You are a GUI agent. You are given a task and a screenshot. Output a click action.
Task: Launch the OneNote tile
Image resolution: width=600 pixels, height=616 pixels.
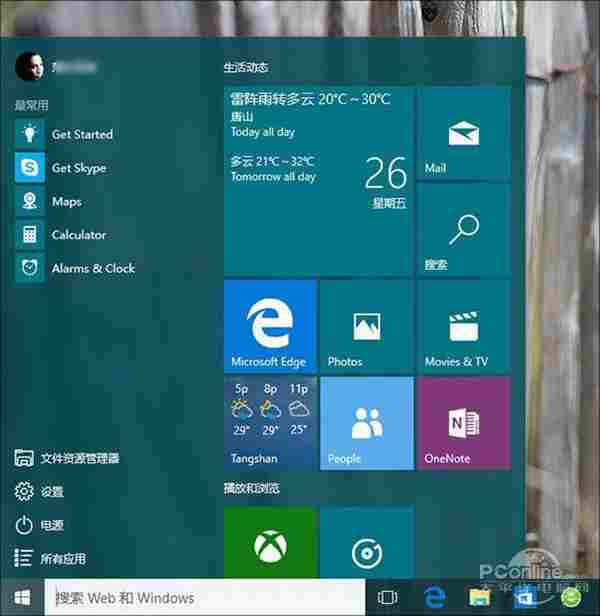coord(463,423)
